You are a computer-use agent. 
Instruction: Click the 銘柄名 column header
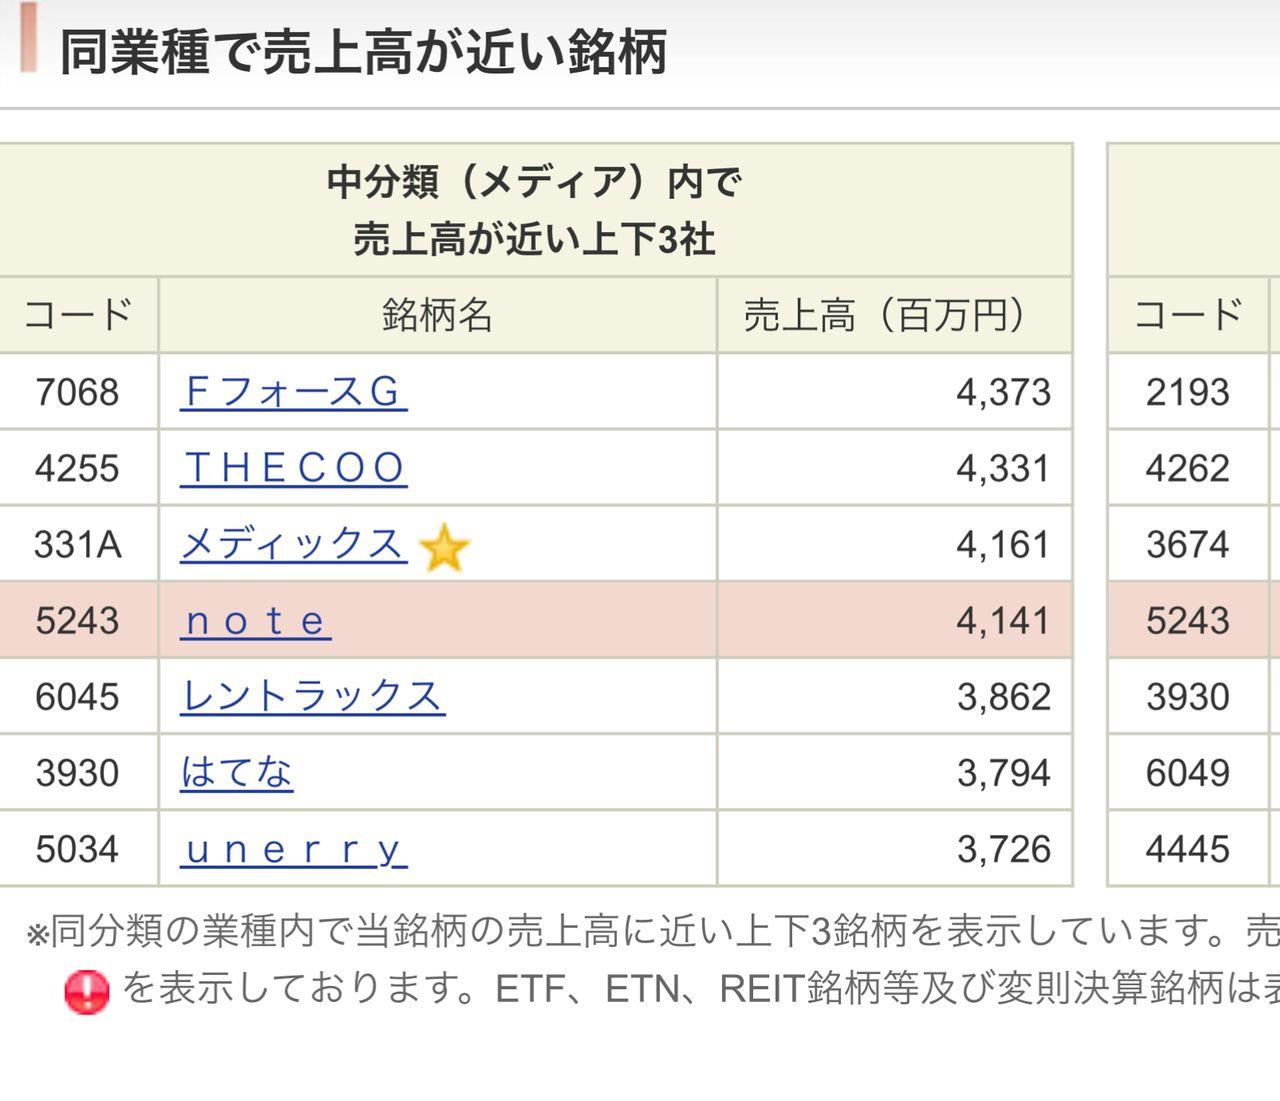pyautogui.click(x=437, y=314)
